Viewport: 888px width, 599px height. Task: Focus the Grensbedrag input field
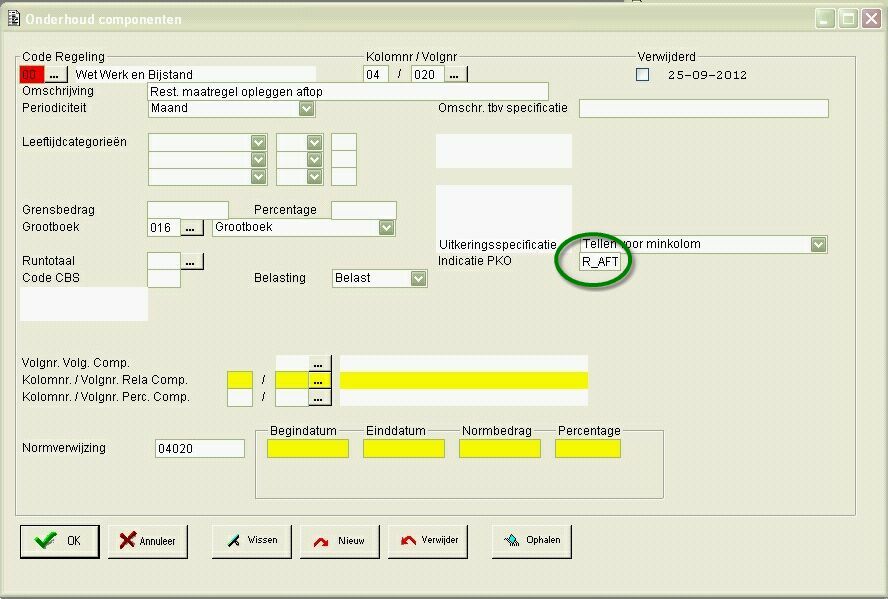pos(188,210)
